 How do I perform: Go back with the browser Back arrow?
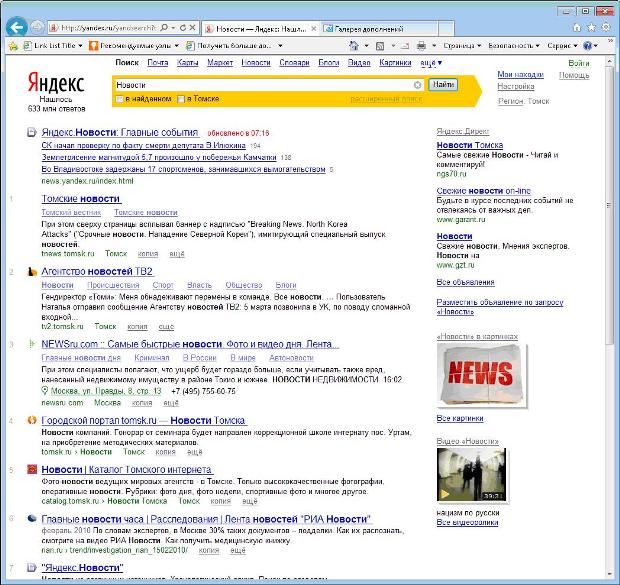pos(17,27)
